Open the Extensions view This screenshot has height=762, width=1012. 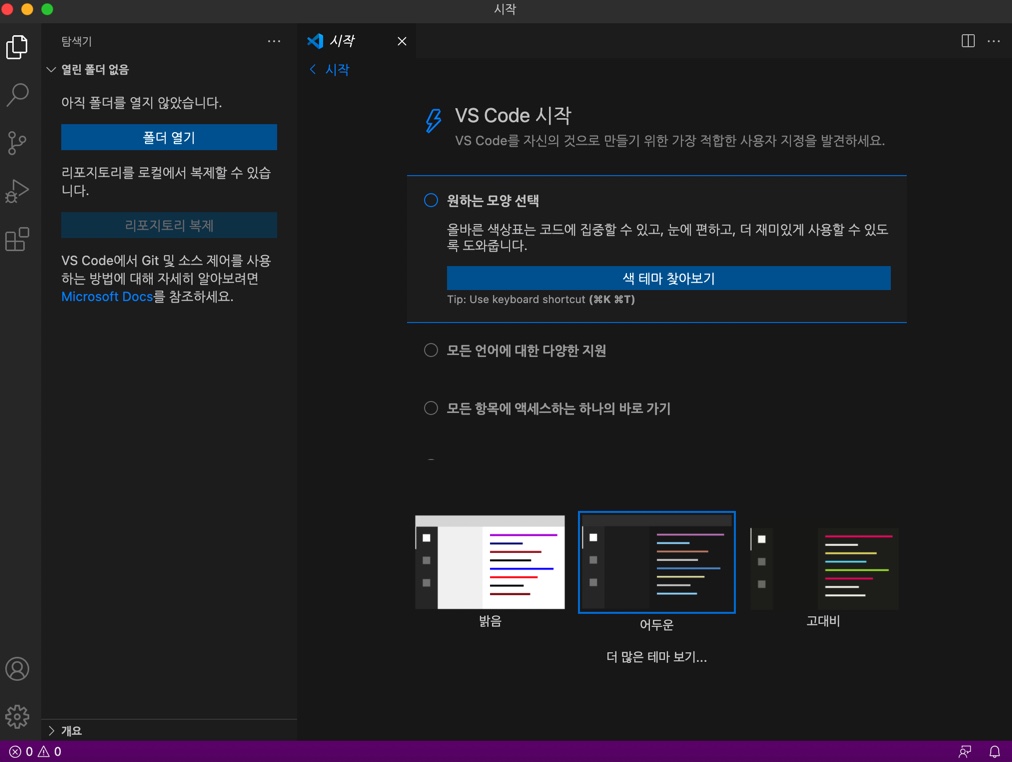click(x=17, y=239)
